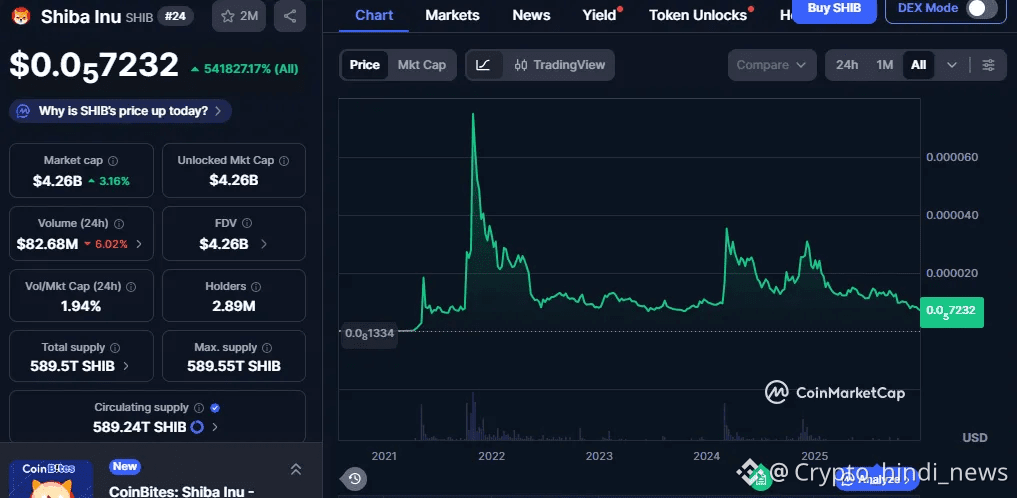Click the Analyze button
The image size is (1017, 498).
click(877, 480)
